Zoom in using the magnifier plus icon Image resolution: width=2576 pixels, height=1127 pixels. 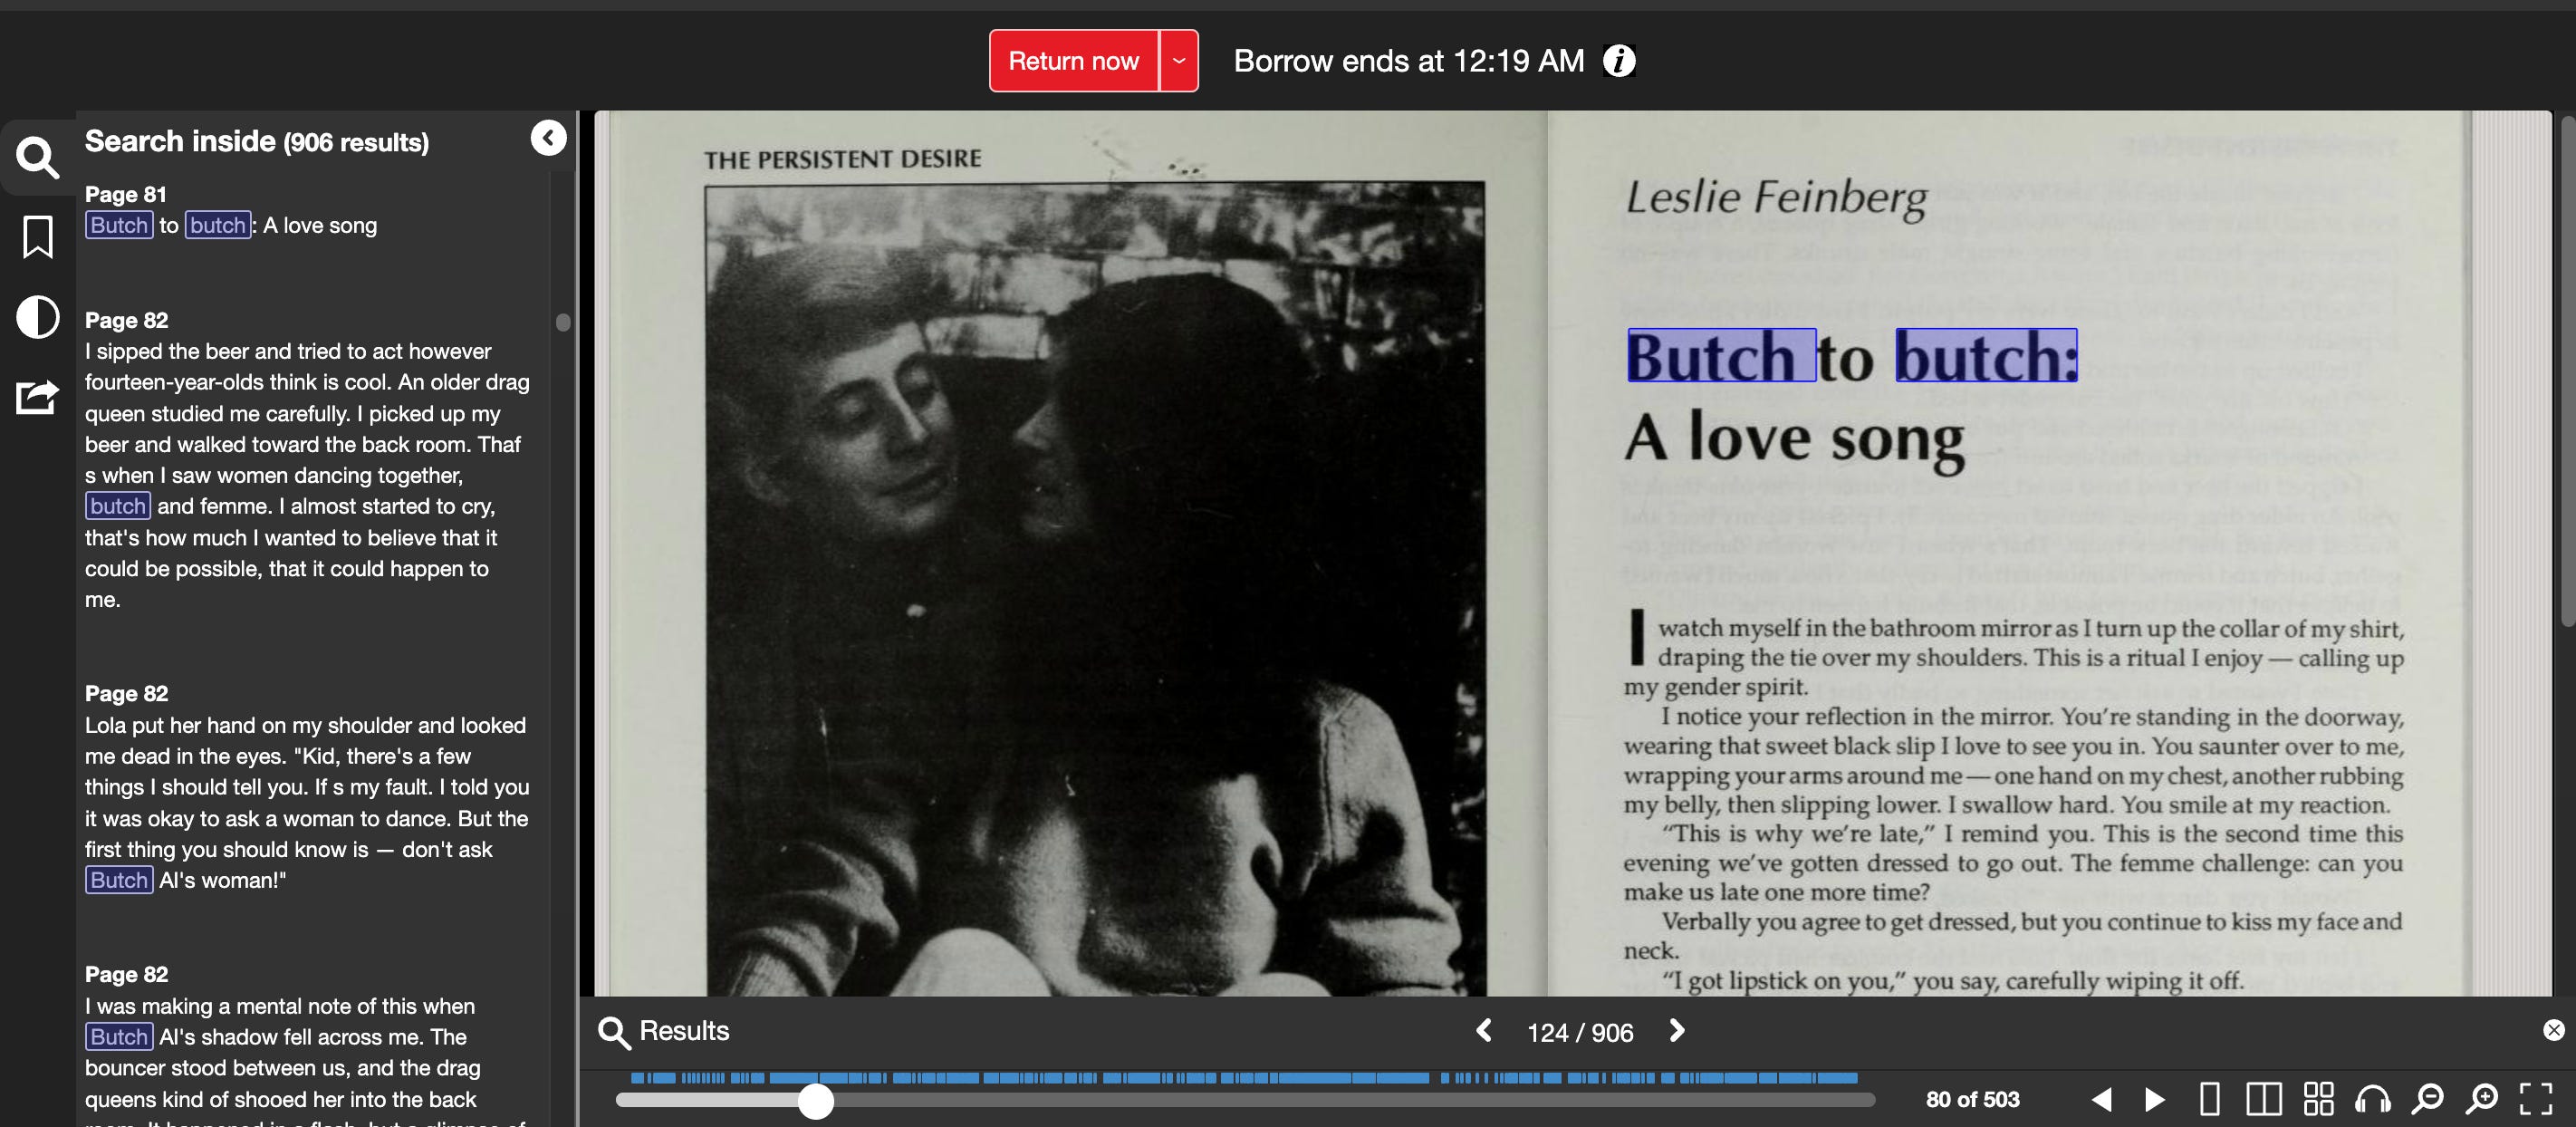tap(2481, 1099)
